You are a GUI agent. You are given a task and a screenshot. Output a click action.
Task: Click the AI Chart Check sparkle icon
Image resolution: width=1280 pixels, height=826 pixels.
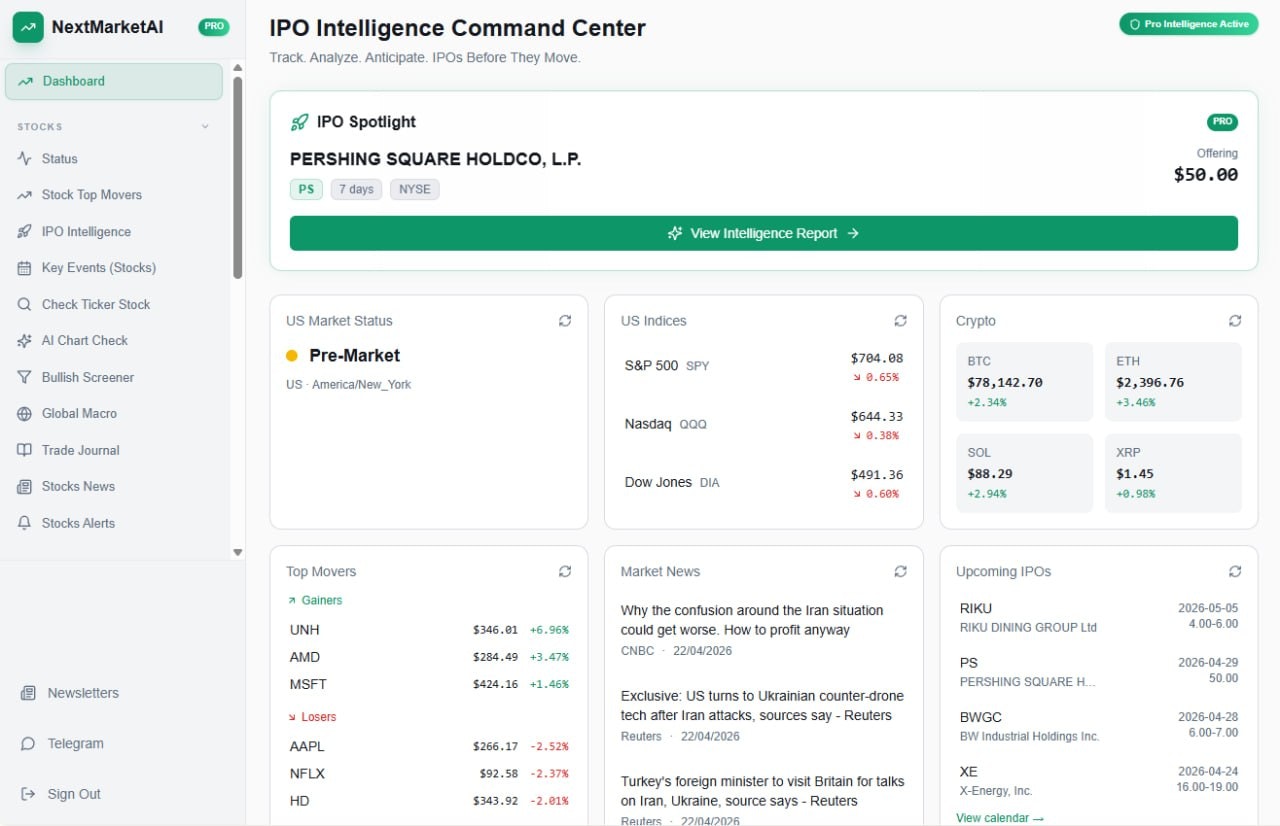tap(25, 341)
